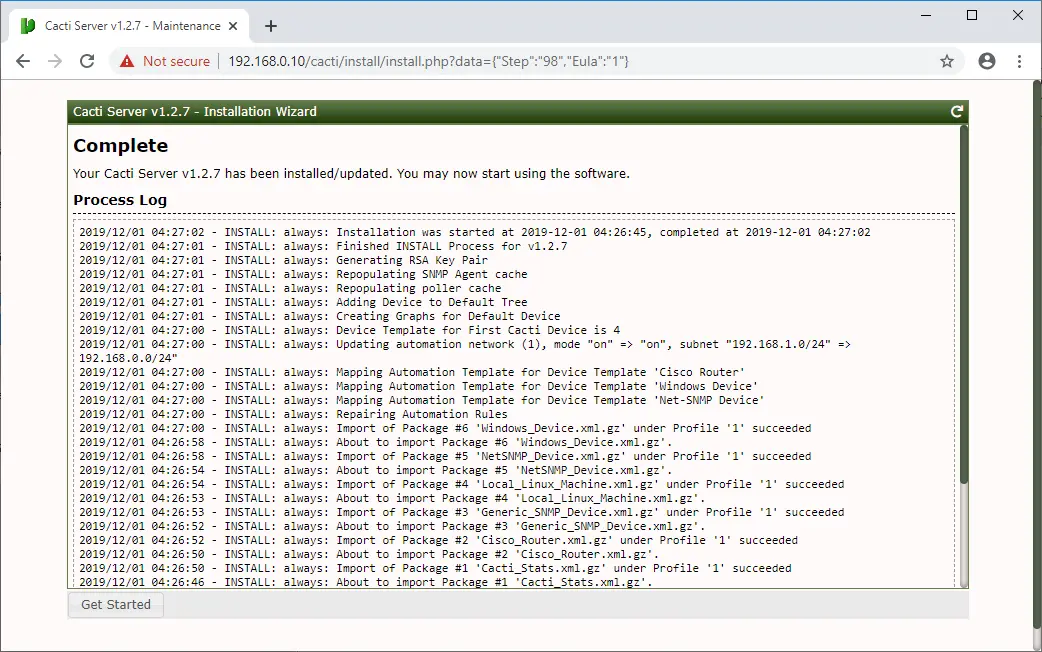Close the browser window
The image size is (1042, 652).
1017,15
